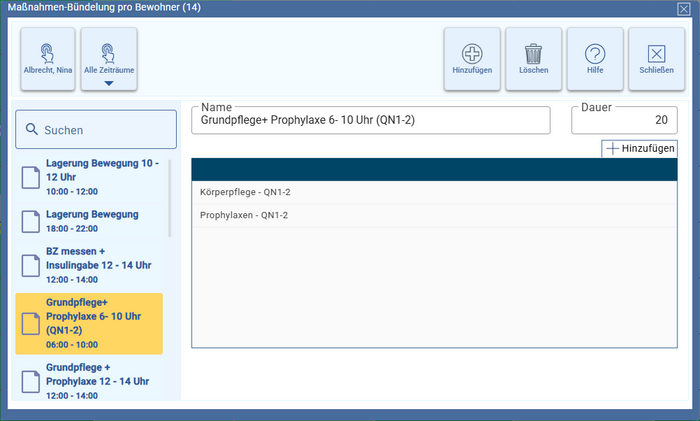Select Lagerung Bewegung 10 - 12 Uhr entry
The width and height of the screenshot is (700, 421).
coord(97,176)
